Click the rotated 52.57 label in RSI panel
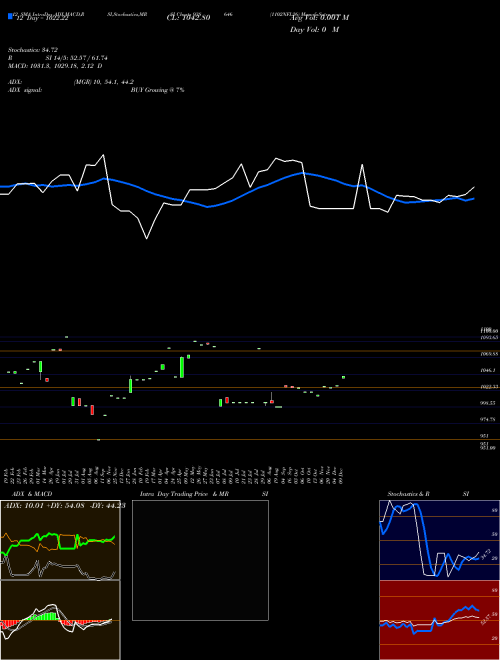 [x=485, y=619]
